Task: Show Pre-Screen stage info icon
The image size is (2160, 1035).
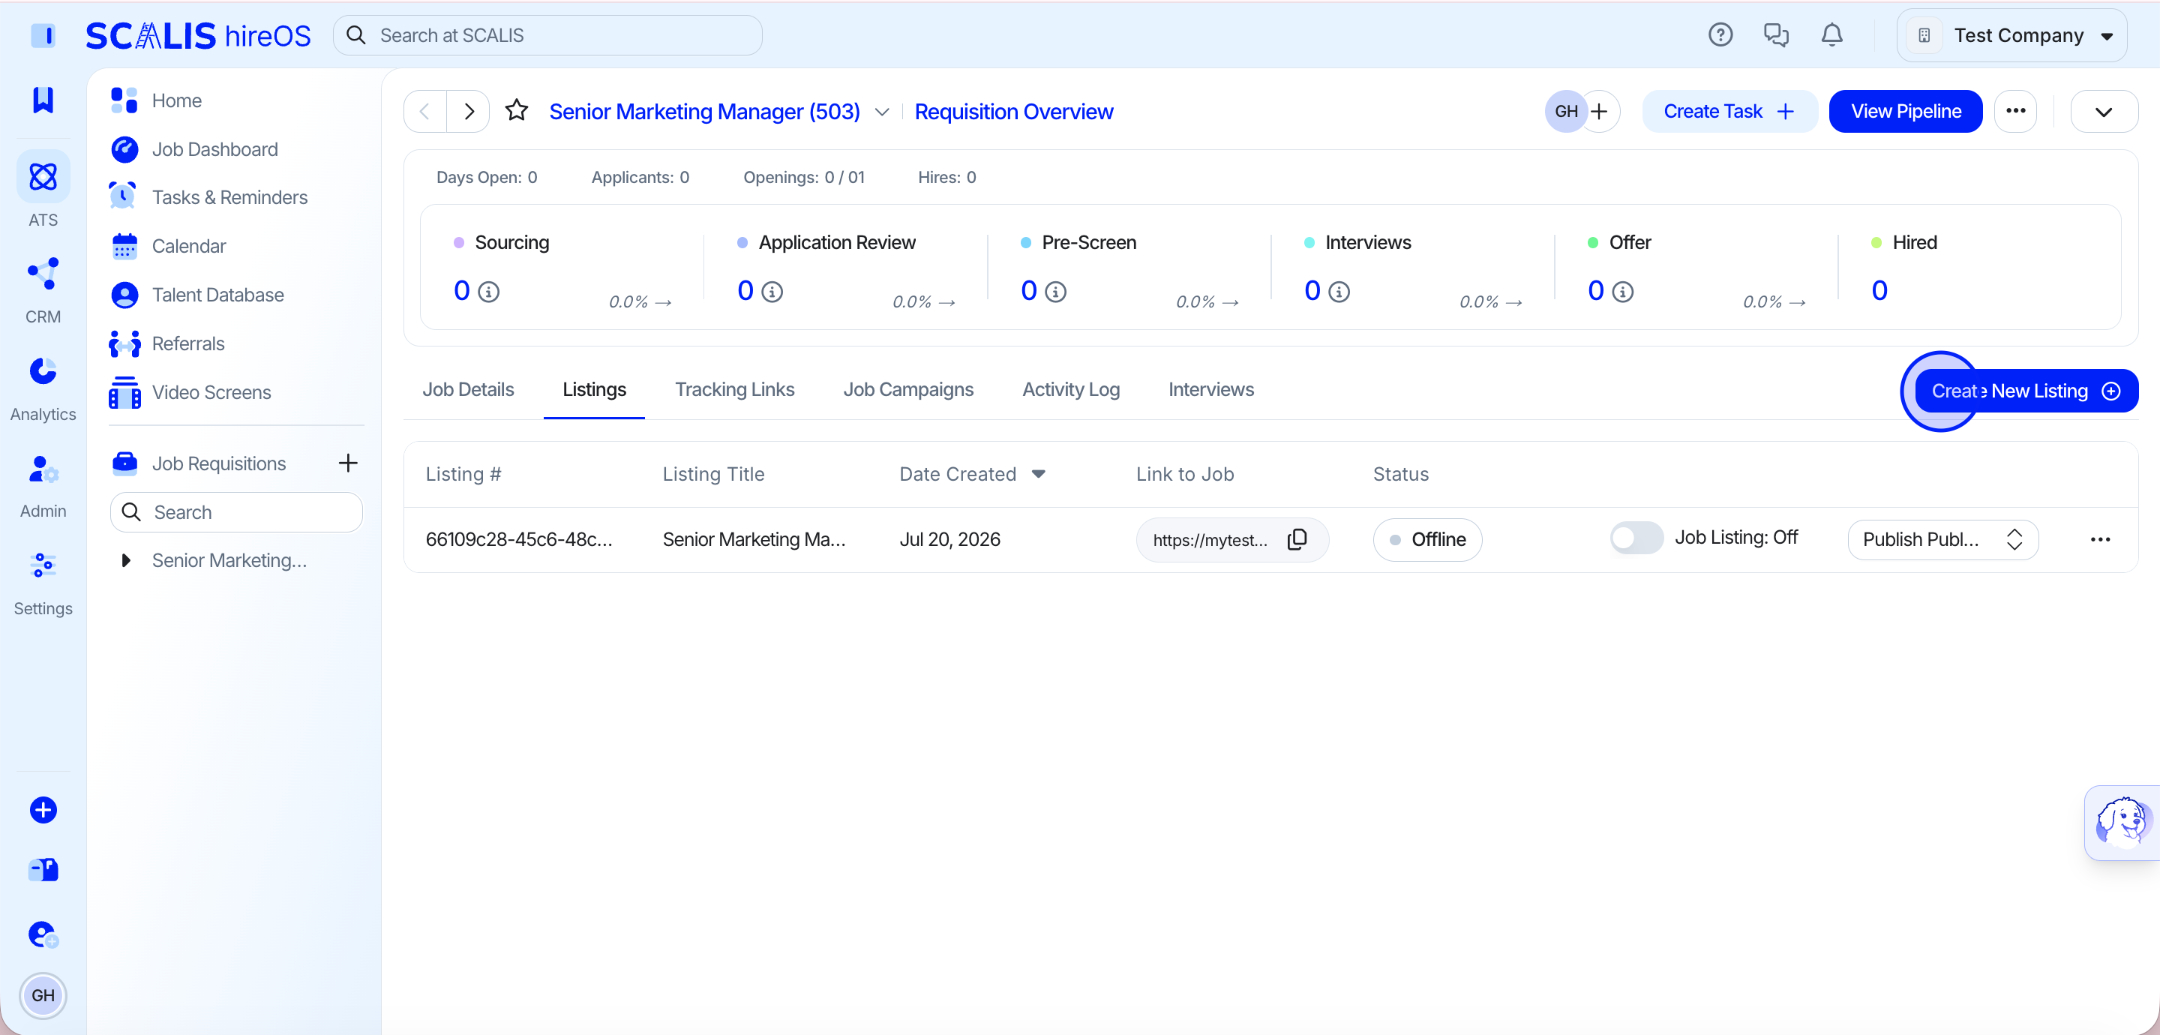Action: coord(1056,292)
